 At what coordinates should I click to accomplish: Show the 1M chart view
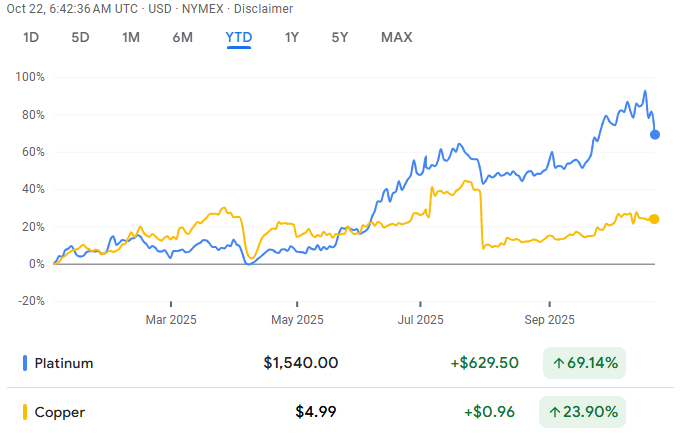(x=131, y=38)
